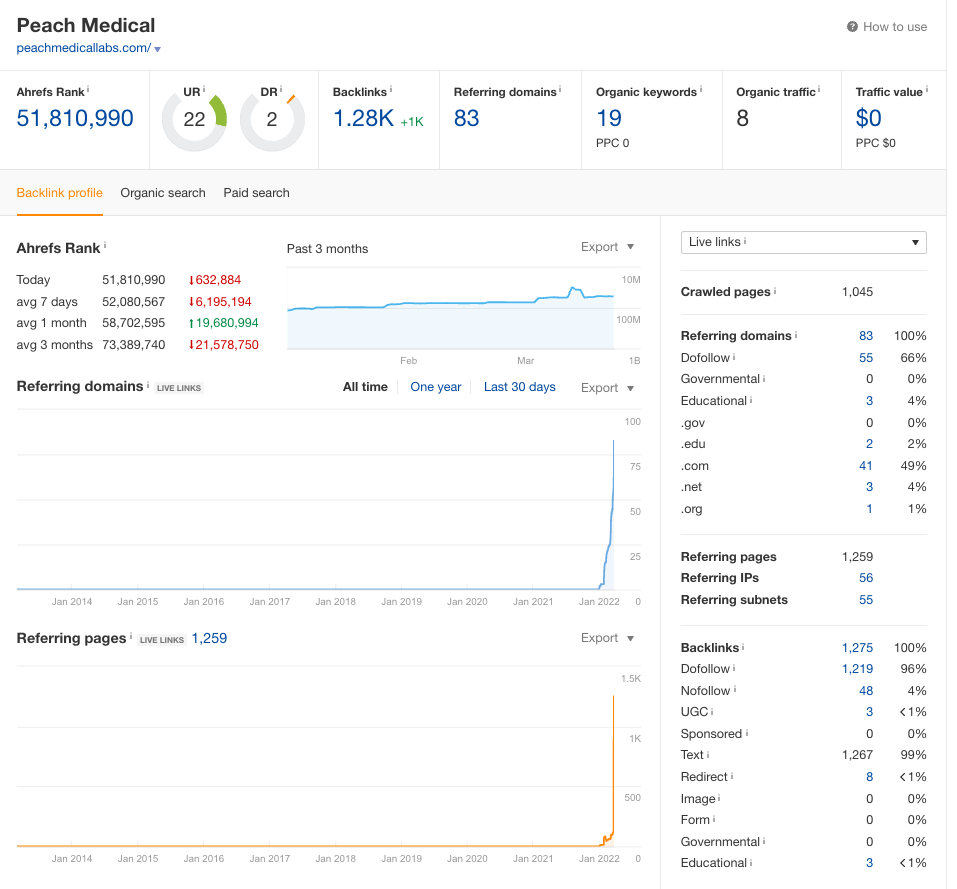Click Dofollow referring domains count 55
The height and width of the screenshot is (889, 957).
(865, 358)
